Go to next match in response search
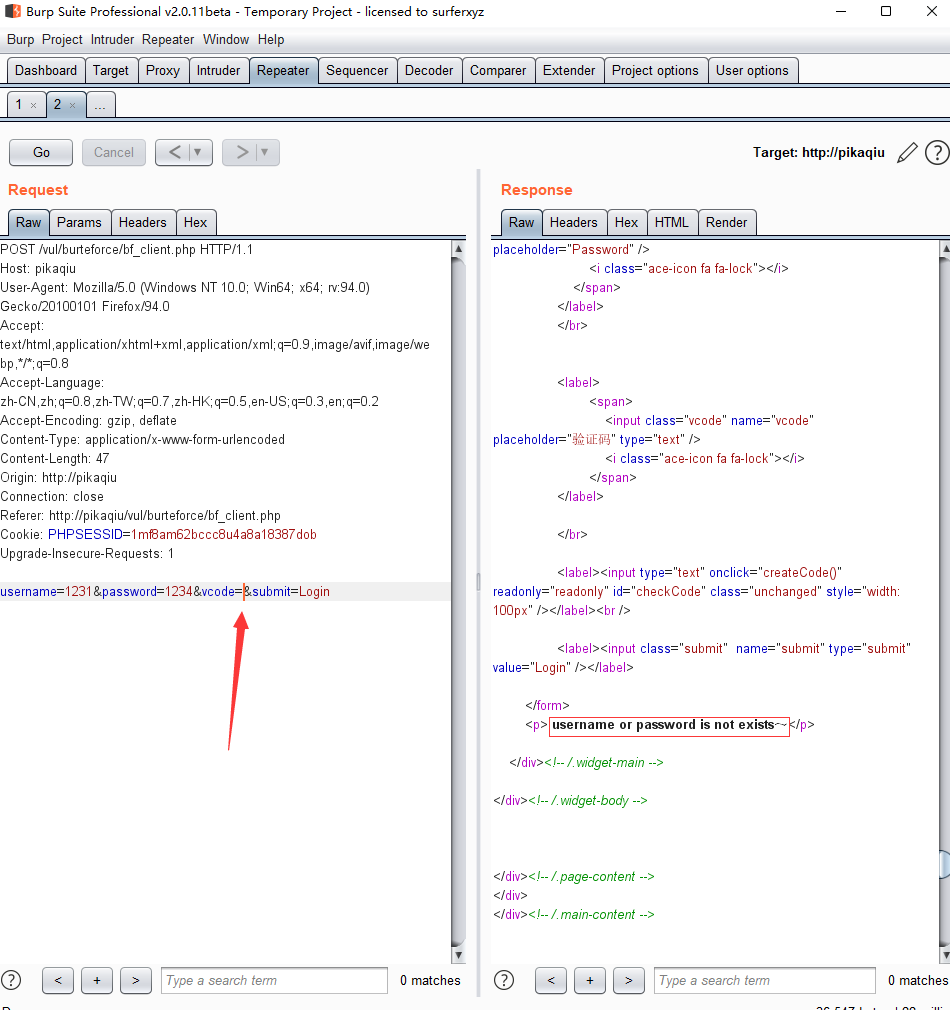 (x=629, y=980)
